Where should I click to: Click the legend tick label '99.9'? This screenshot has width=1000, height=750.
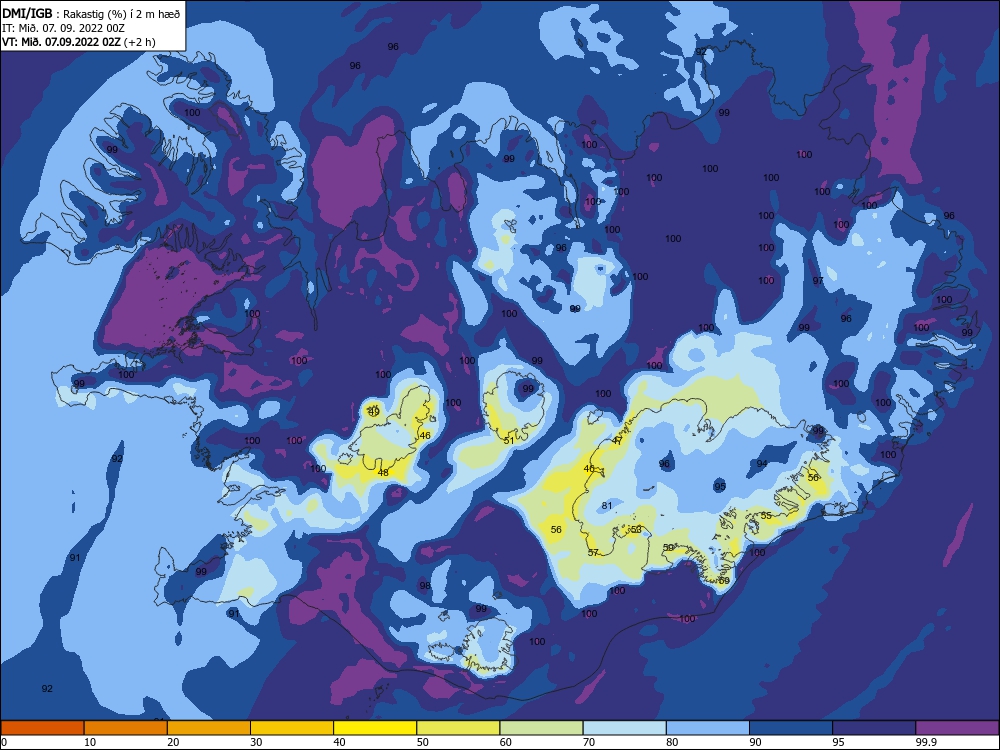point(925,742)
